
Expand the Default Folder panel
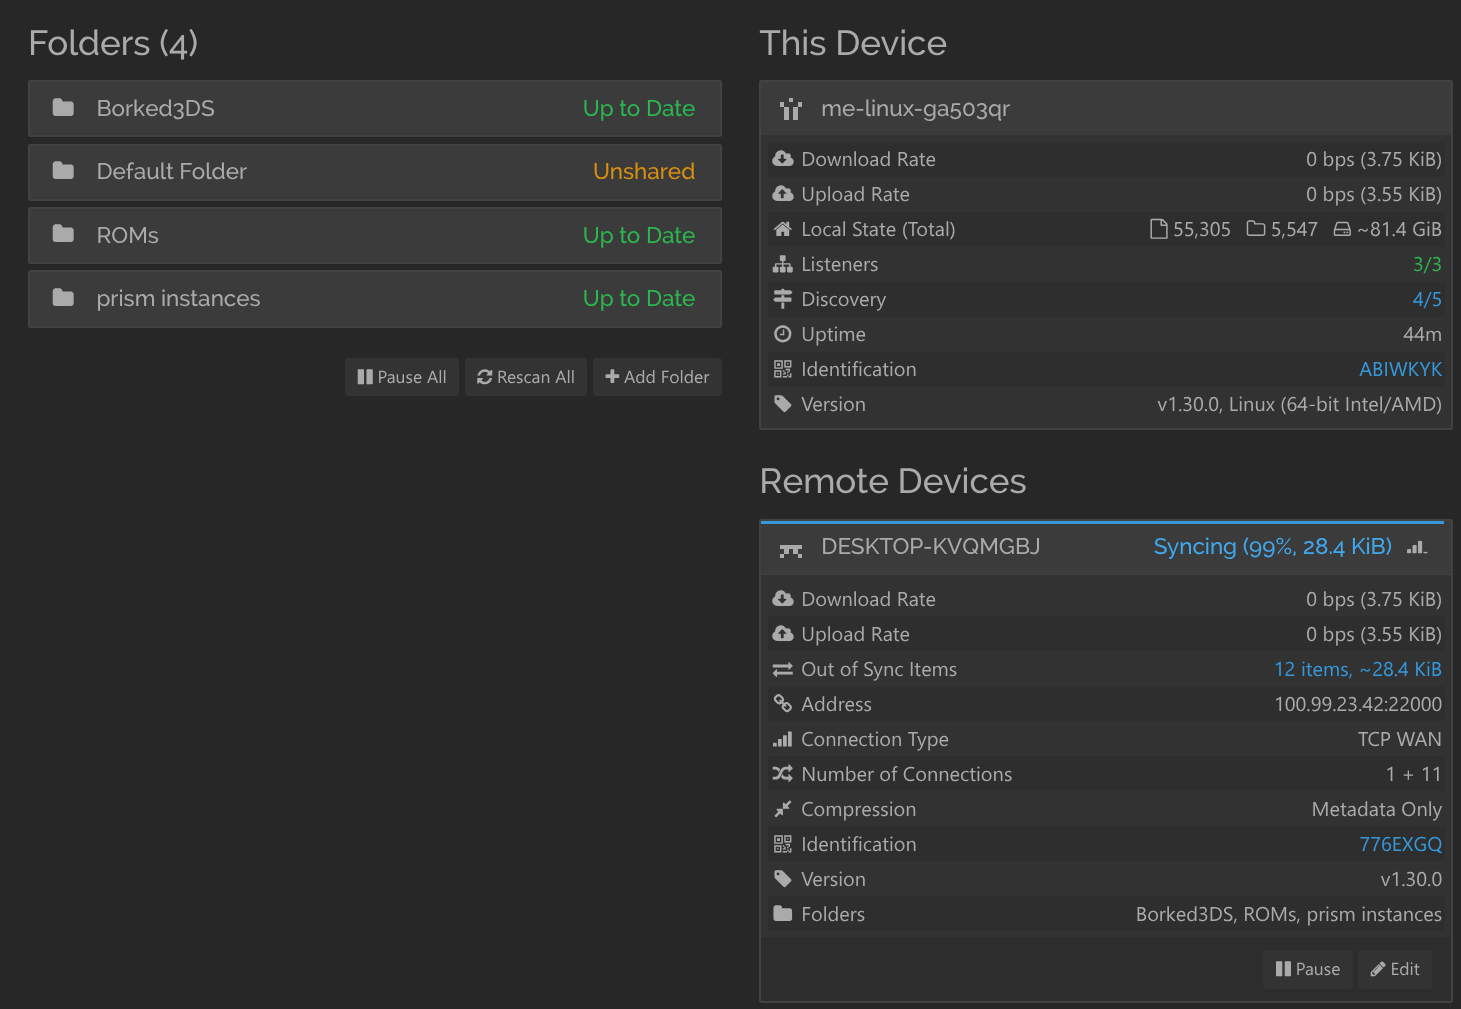(x=375, y=172)
